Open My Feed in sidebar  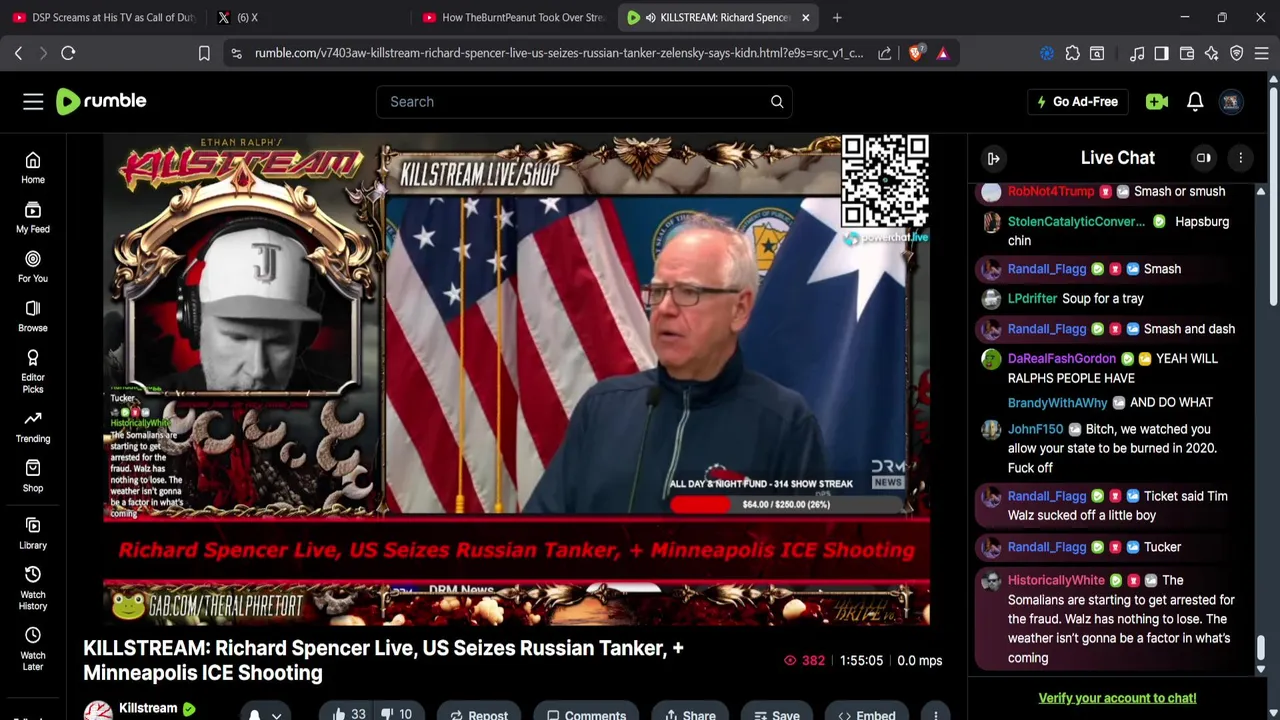coord(33,218)
